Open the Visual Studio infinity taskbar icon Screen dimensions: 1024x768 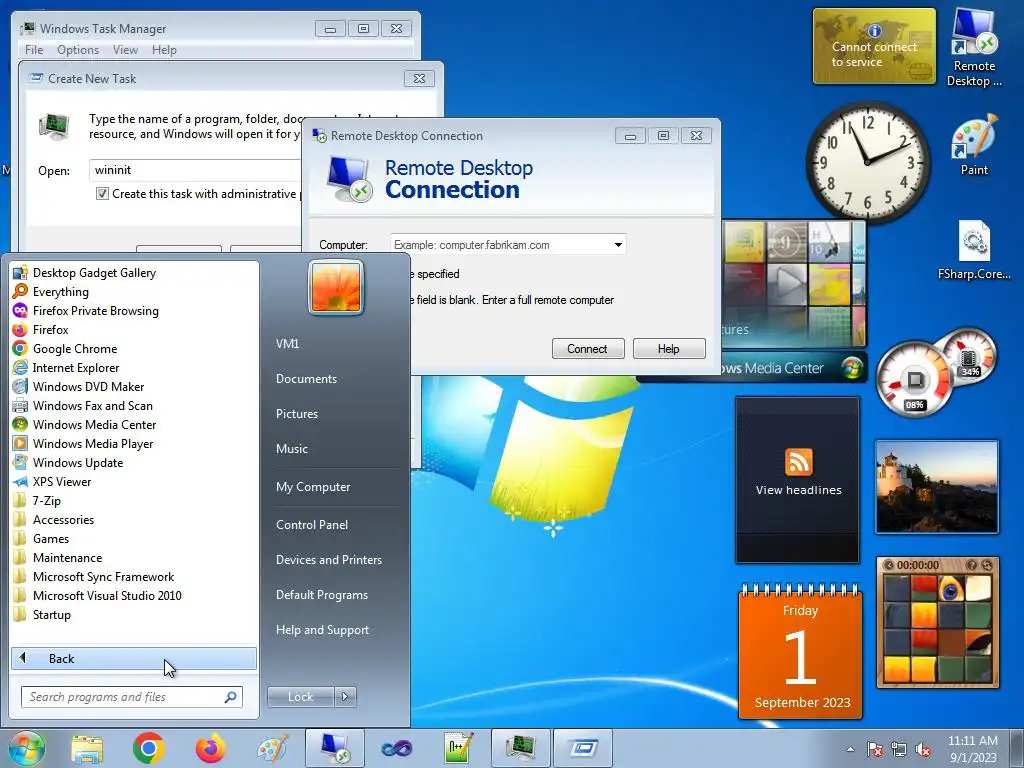click(397, 748)
